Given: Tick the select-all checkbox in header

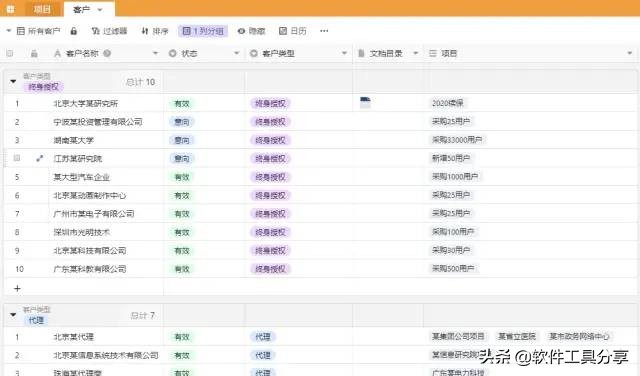Looking at the screenshot, I should [10, 53].
